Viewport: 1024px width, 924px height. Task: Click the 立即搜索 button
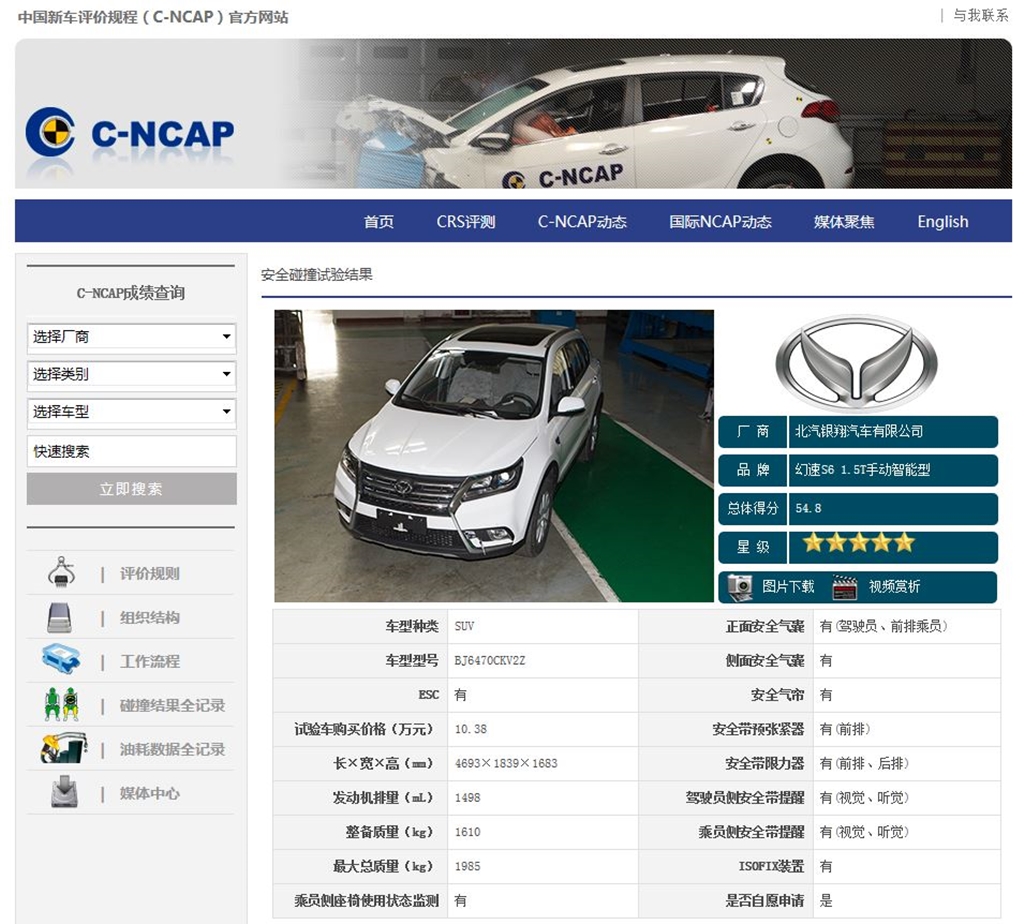click(x=131, y=489)
